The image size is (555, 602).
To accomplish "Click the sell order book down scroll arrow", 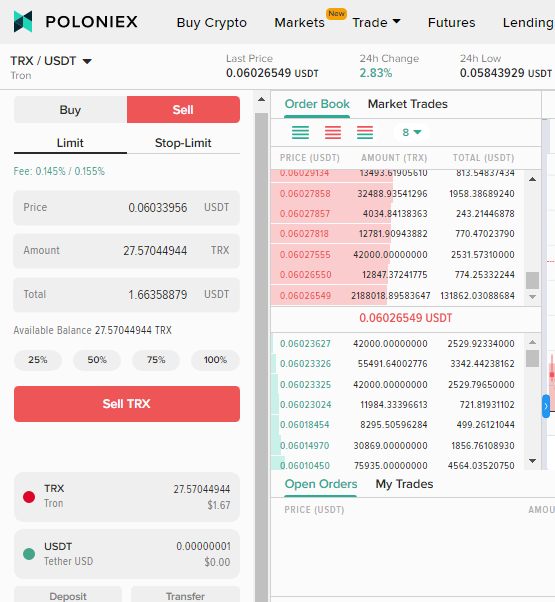I will [x=532, y=297].
